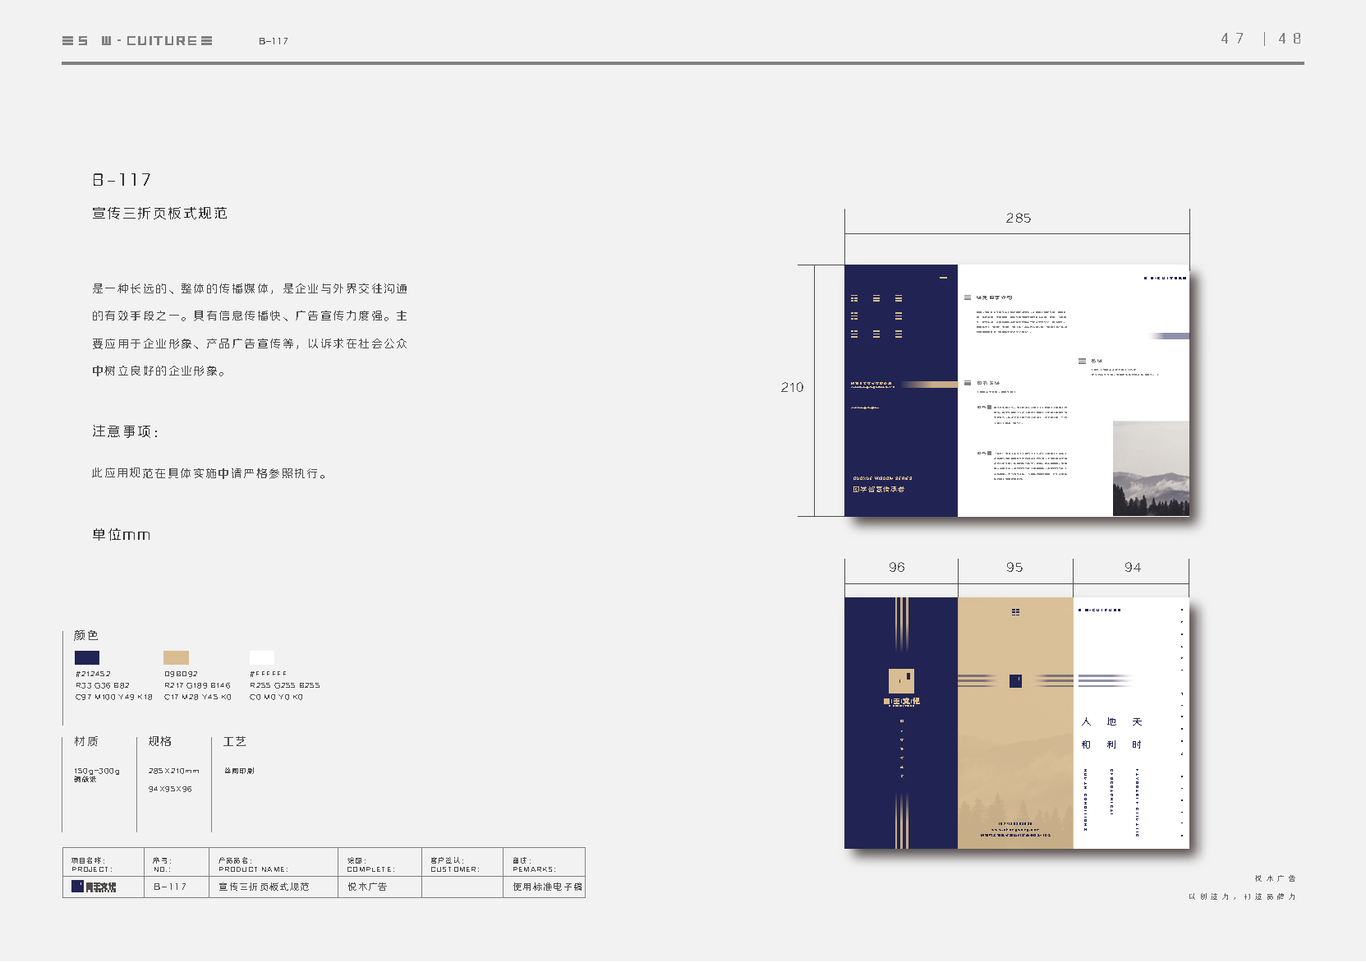1366x963 pixels.
Task: Click the '悦木广告' table cell
Action: [x=367, y=887]
